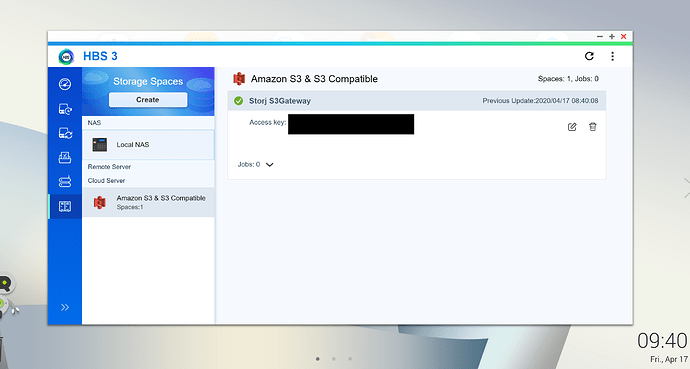Click the Cloud Server section label

coord(106,180)
